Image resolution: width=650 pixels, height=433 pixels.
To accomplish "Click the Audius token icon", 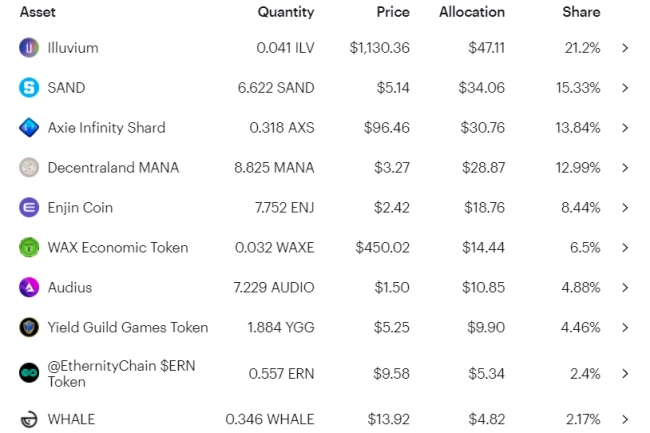I will pyautogui.click(x=29, y=288).
